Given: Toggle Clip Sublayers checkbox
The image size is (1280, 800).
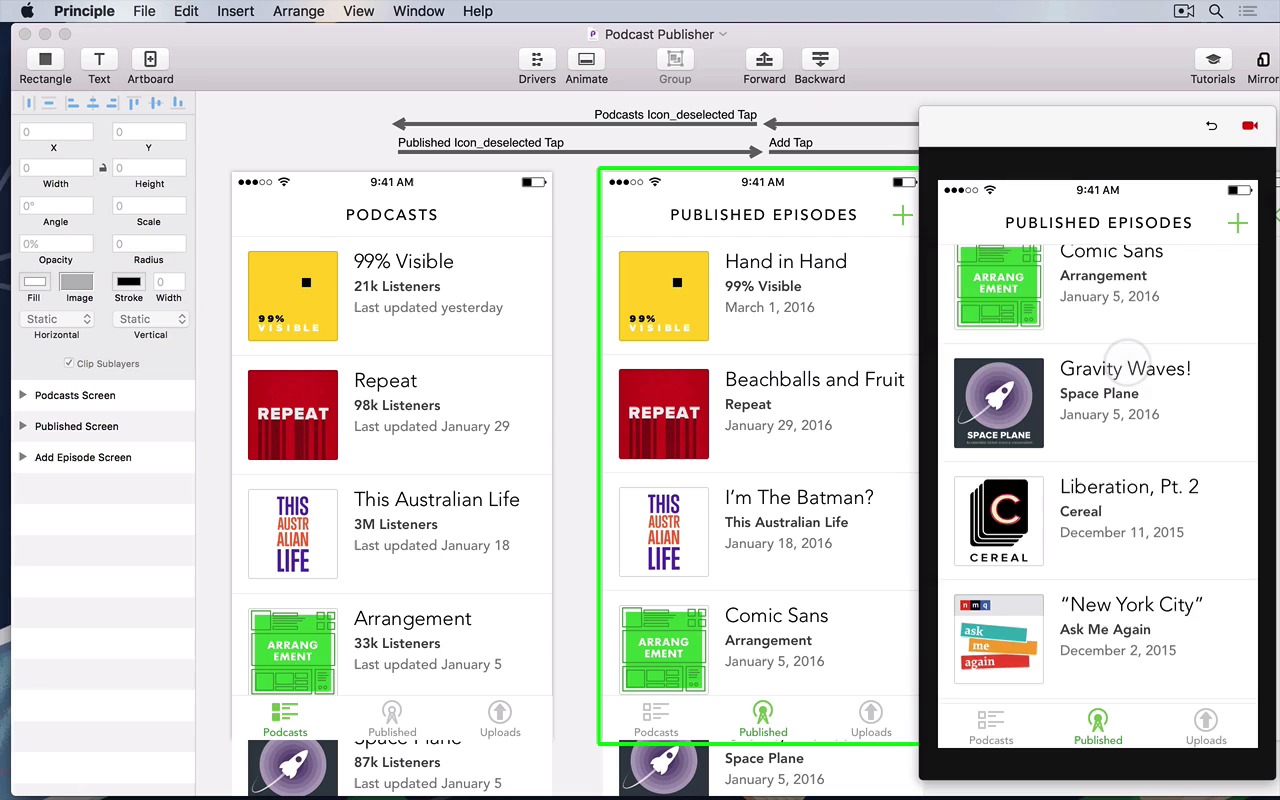Looking at the screenshot, I should 68,363.
